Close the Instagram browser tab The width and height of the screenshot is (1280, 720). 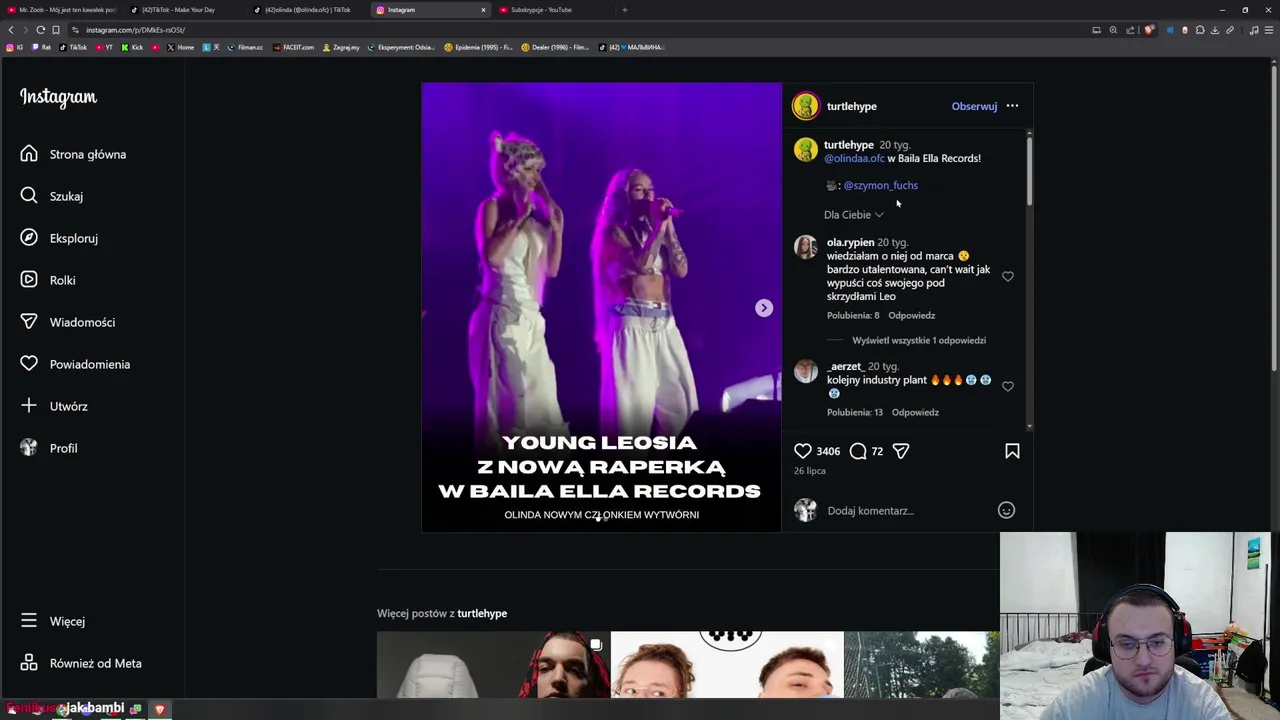point(483,10)
